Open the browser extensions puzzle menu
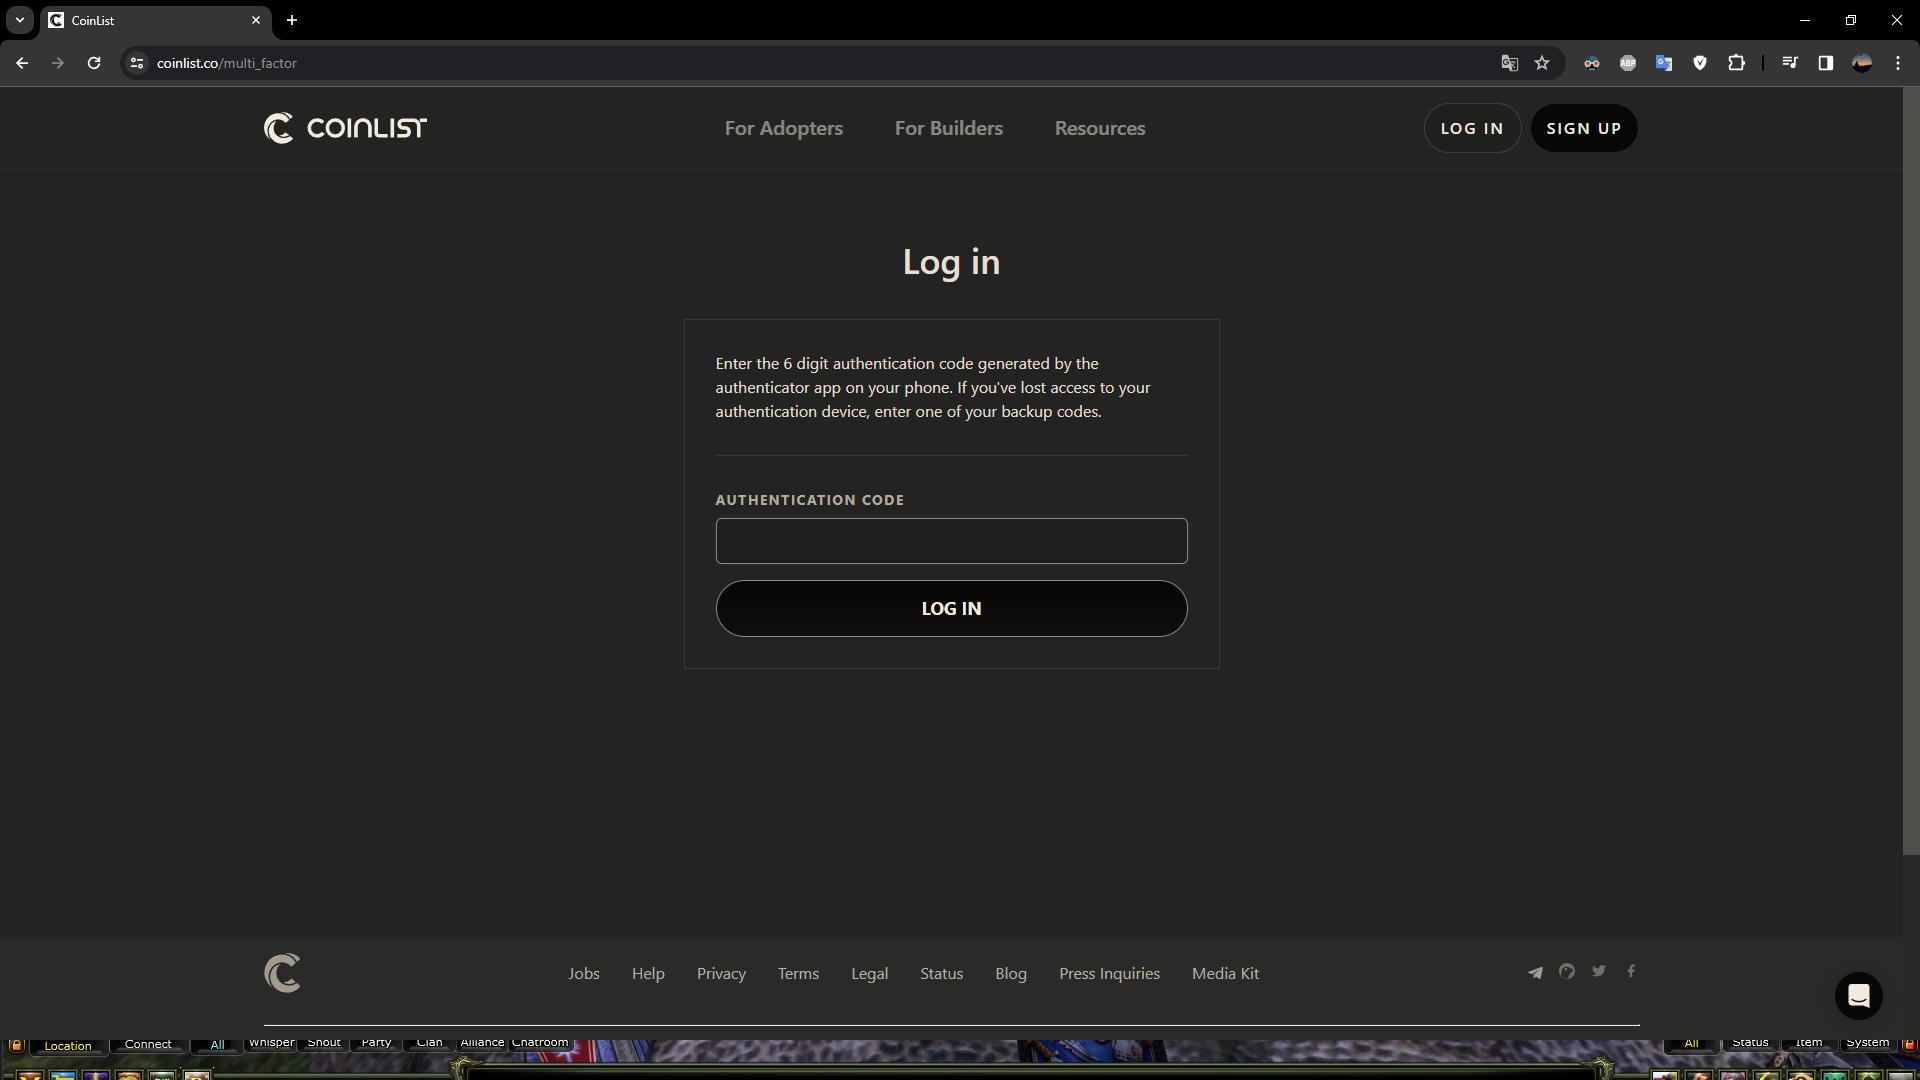The image size is (1920, 1080). 1737,62
